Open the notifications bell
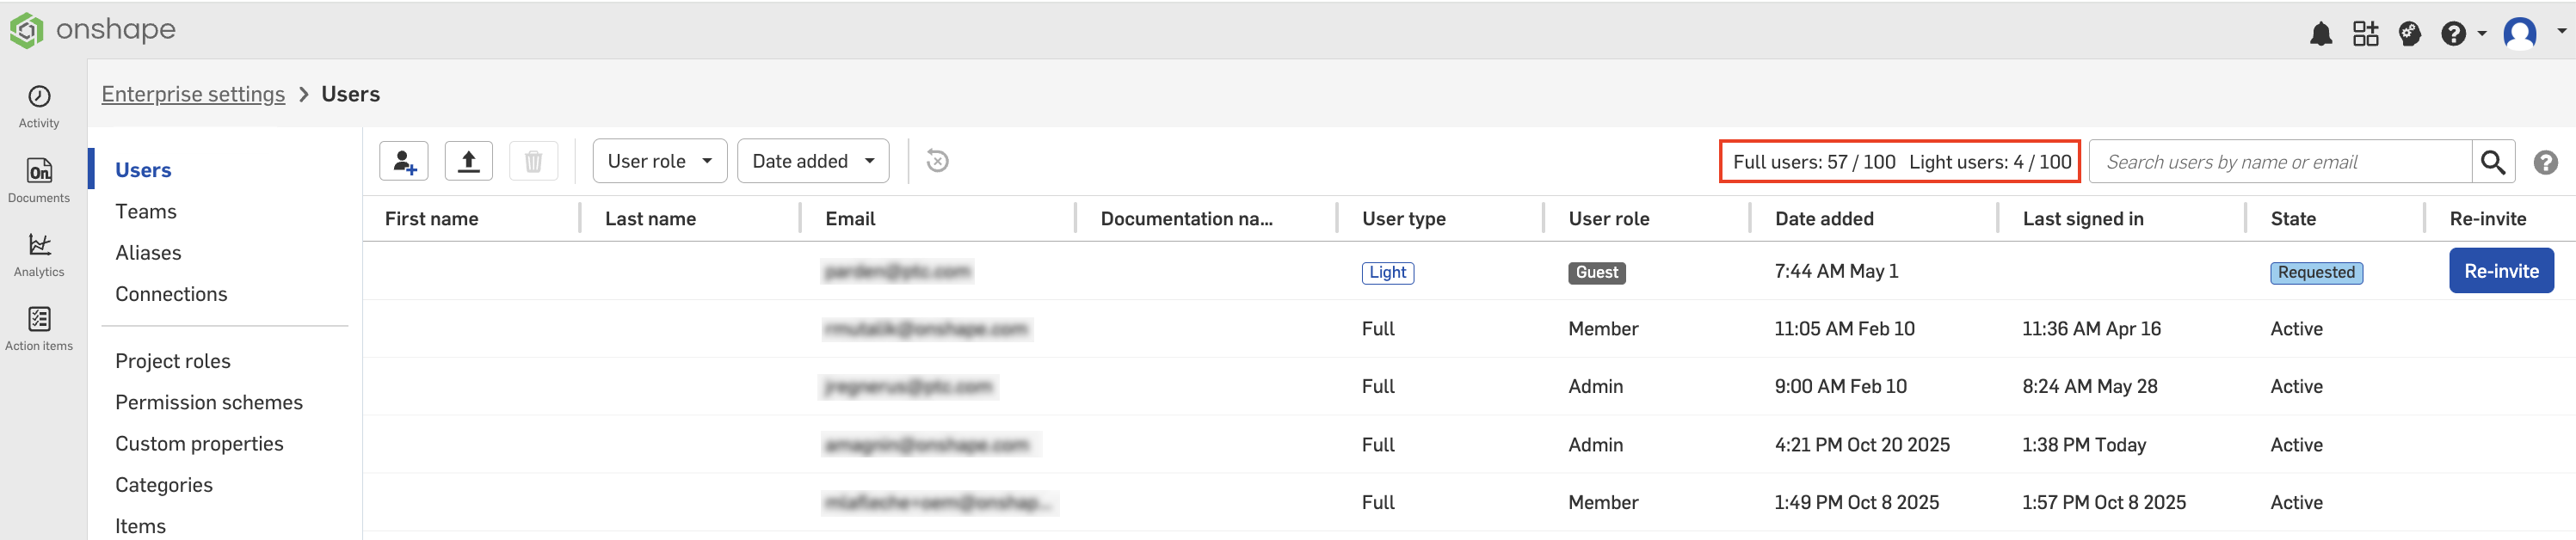The image size is (2576, 540). coord(2320,34)
